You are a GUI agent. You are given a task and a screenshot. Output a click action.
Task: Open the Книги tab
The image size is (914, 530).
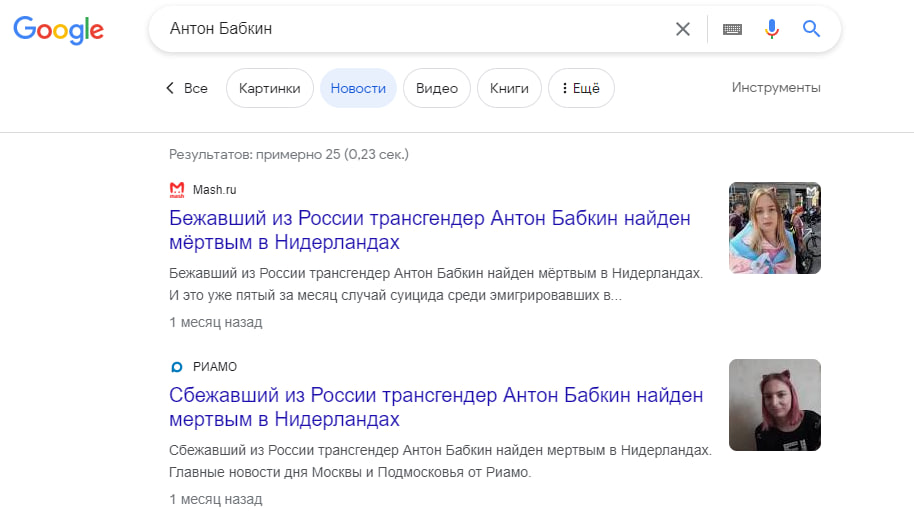[509, 88]
